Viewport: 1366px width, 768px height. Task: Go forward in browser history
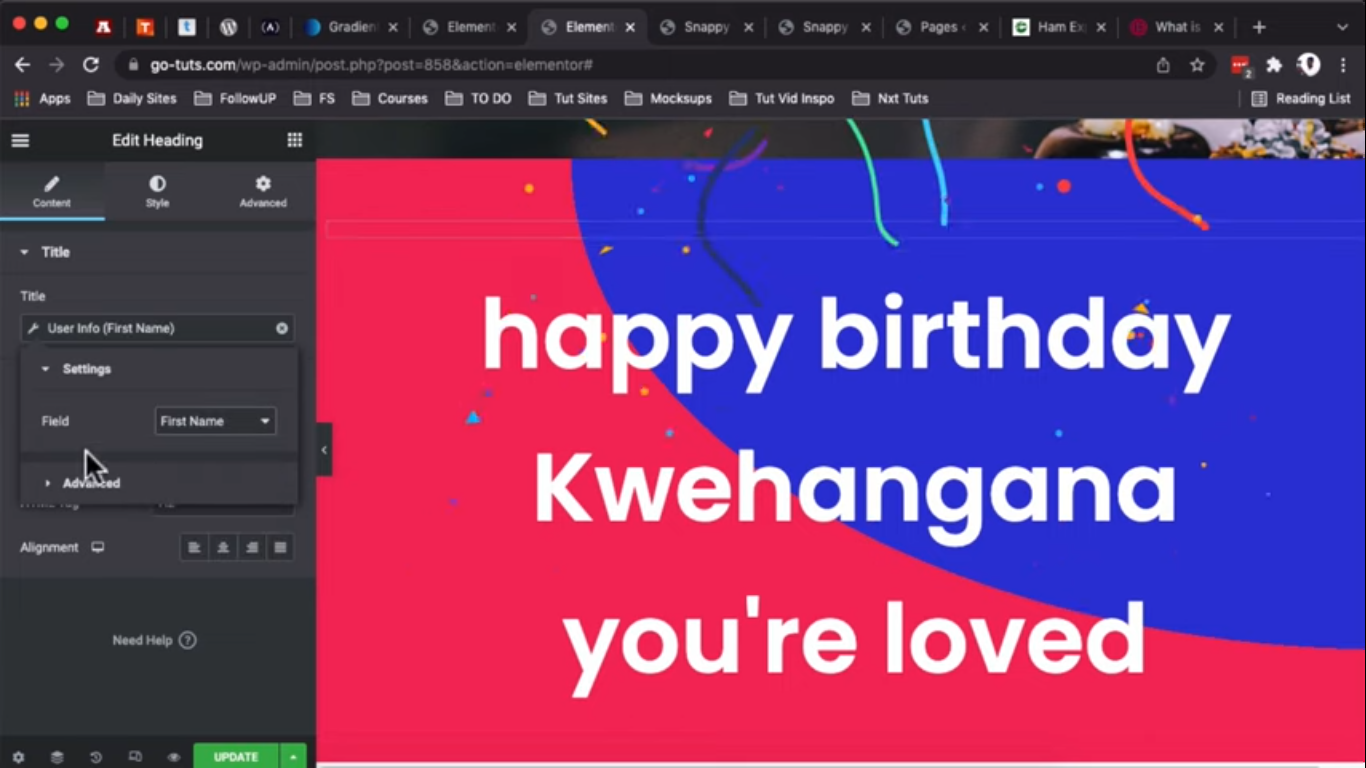coord(57,65)
